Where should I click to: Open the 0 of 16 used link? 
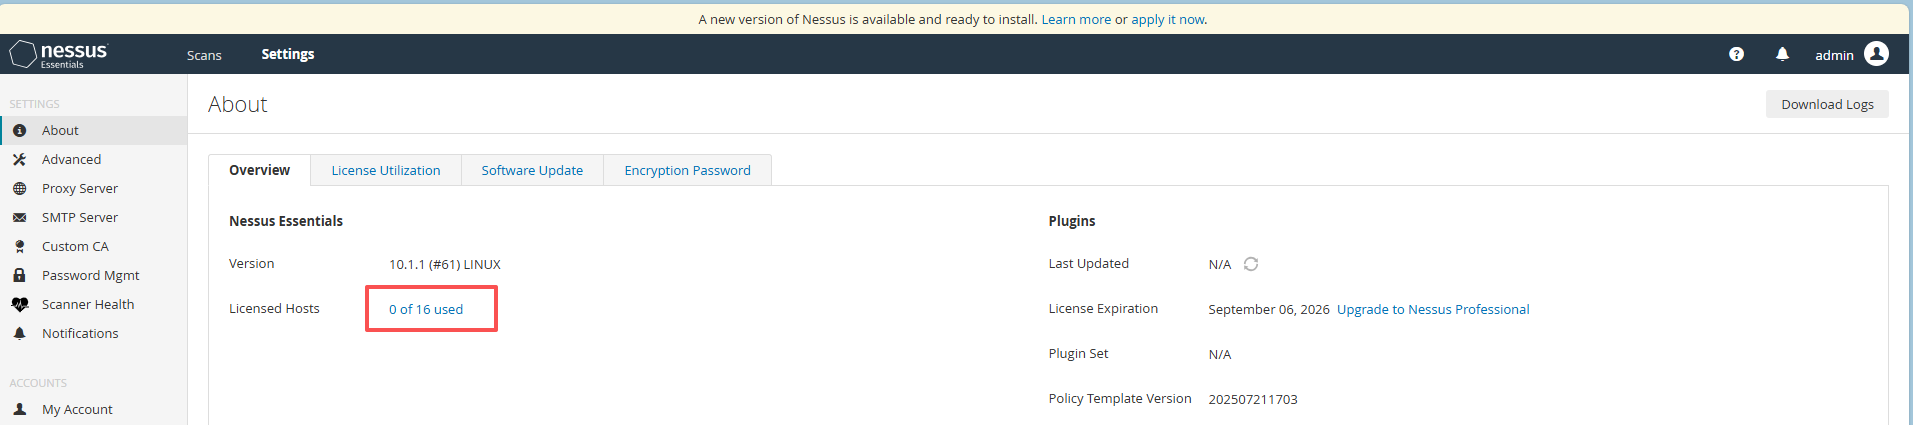(426, 309)
